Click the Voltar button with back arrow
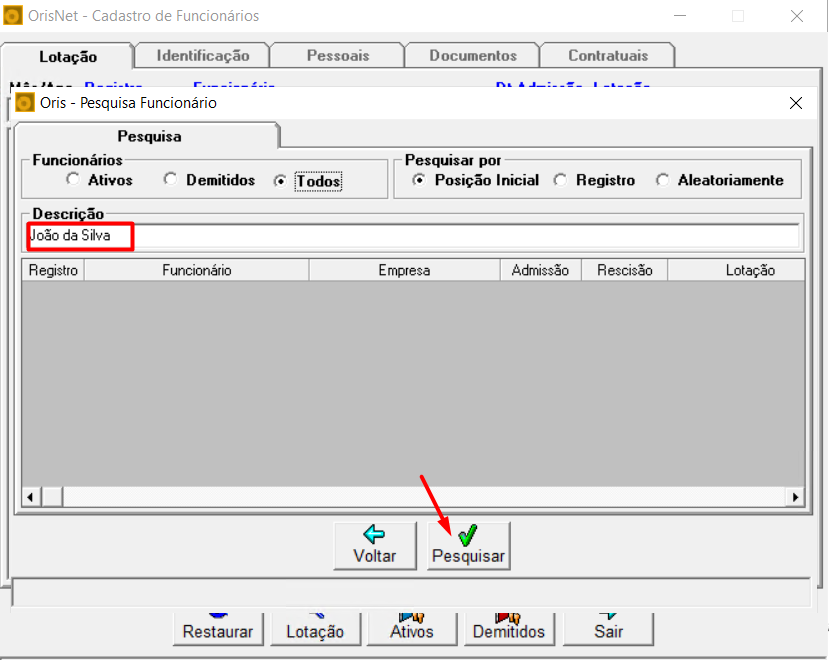 (375, 545)
